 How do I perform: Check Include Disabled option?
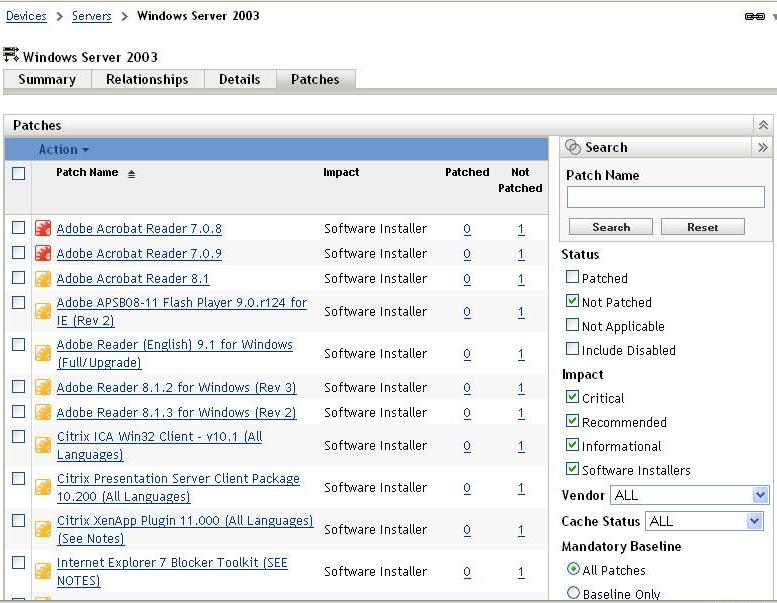[572, 348]
